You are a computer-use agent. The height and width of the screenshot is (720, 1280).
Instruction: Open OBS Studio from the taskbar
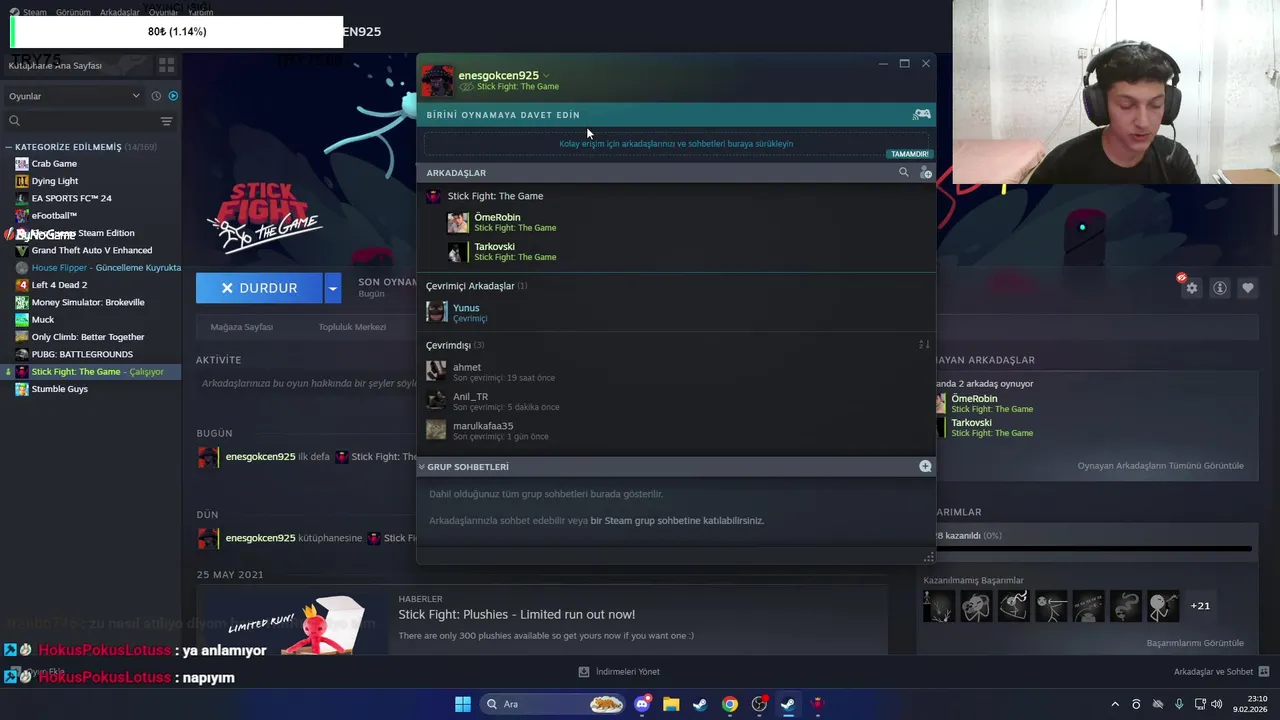759,704
